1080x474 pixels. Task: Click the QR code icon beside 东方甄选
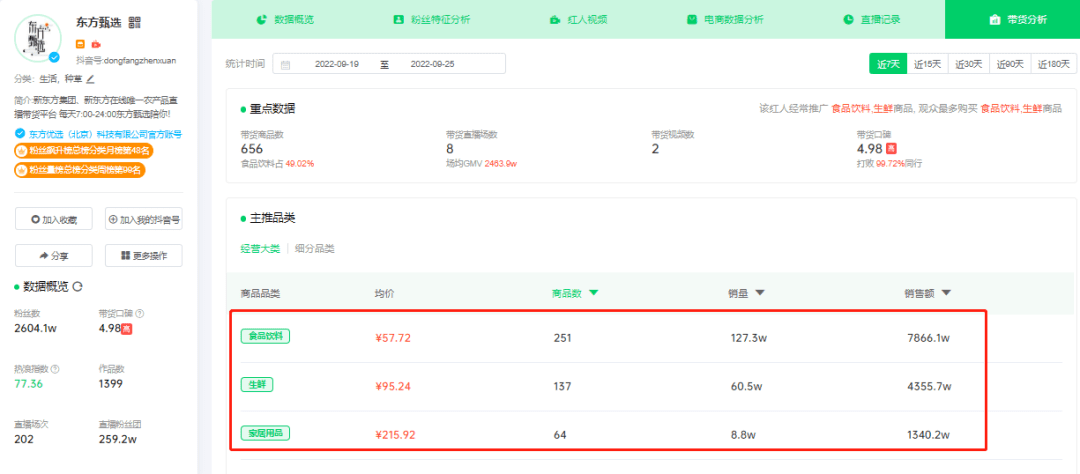point(134,23)
